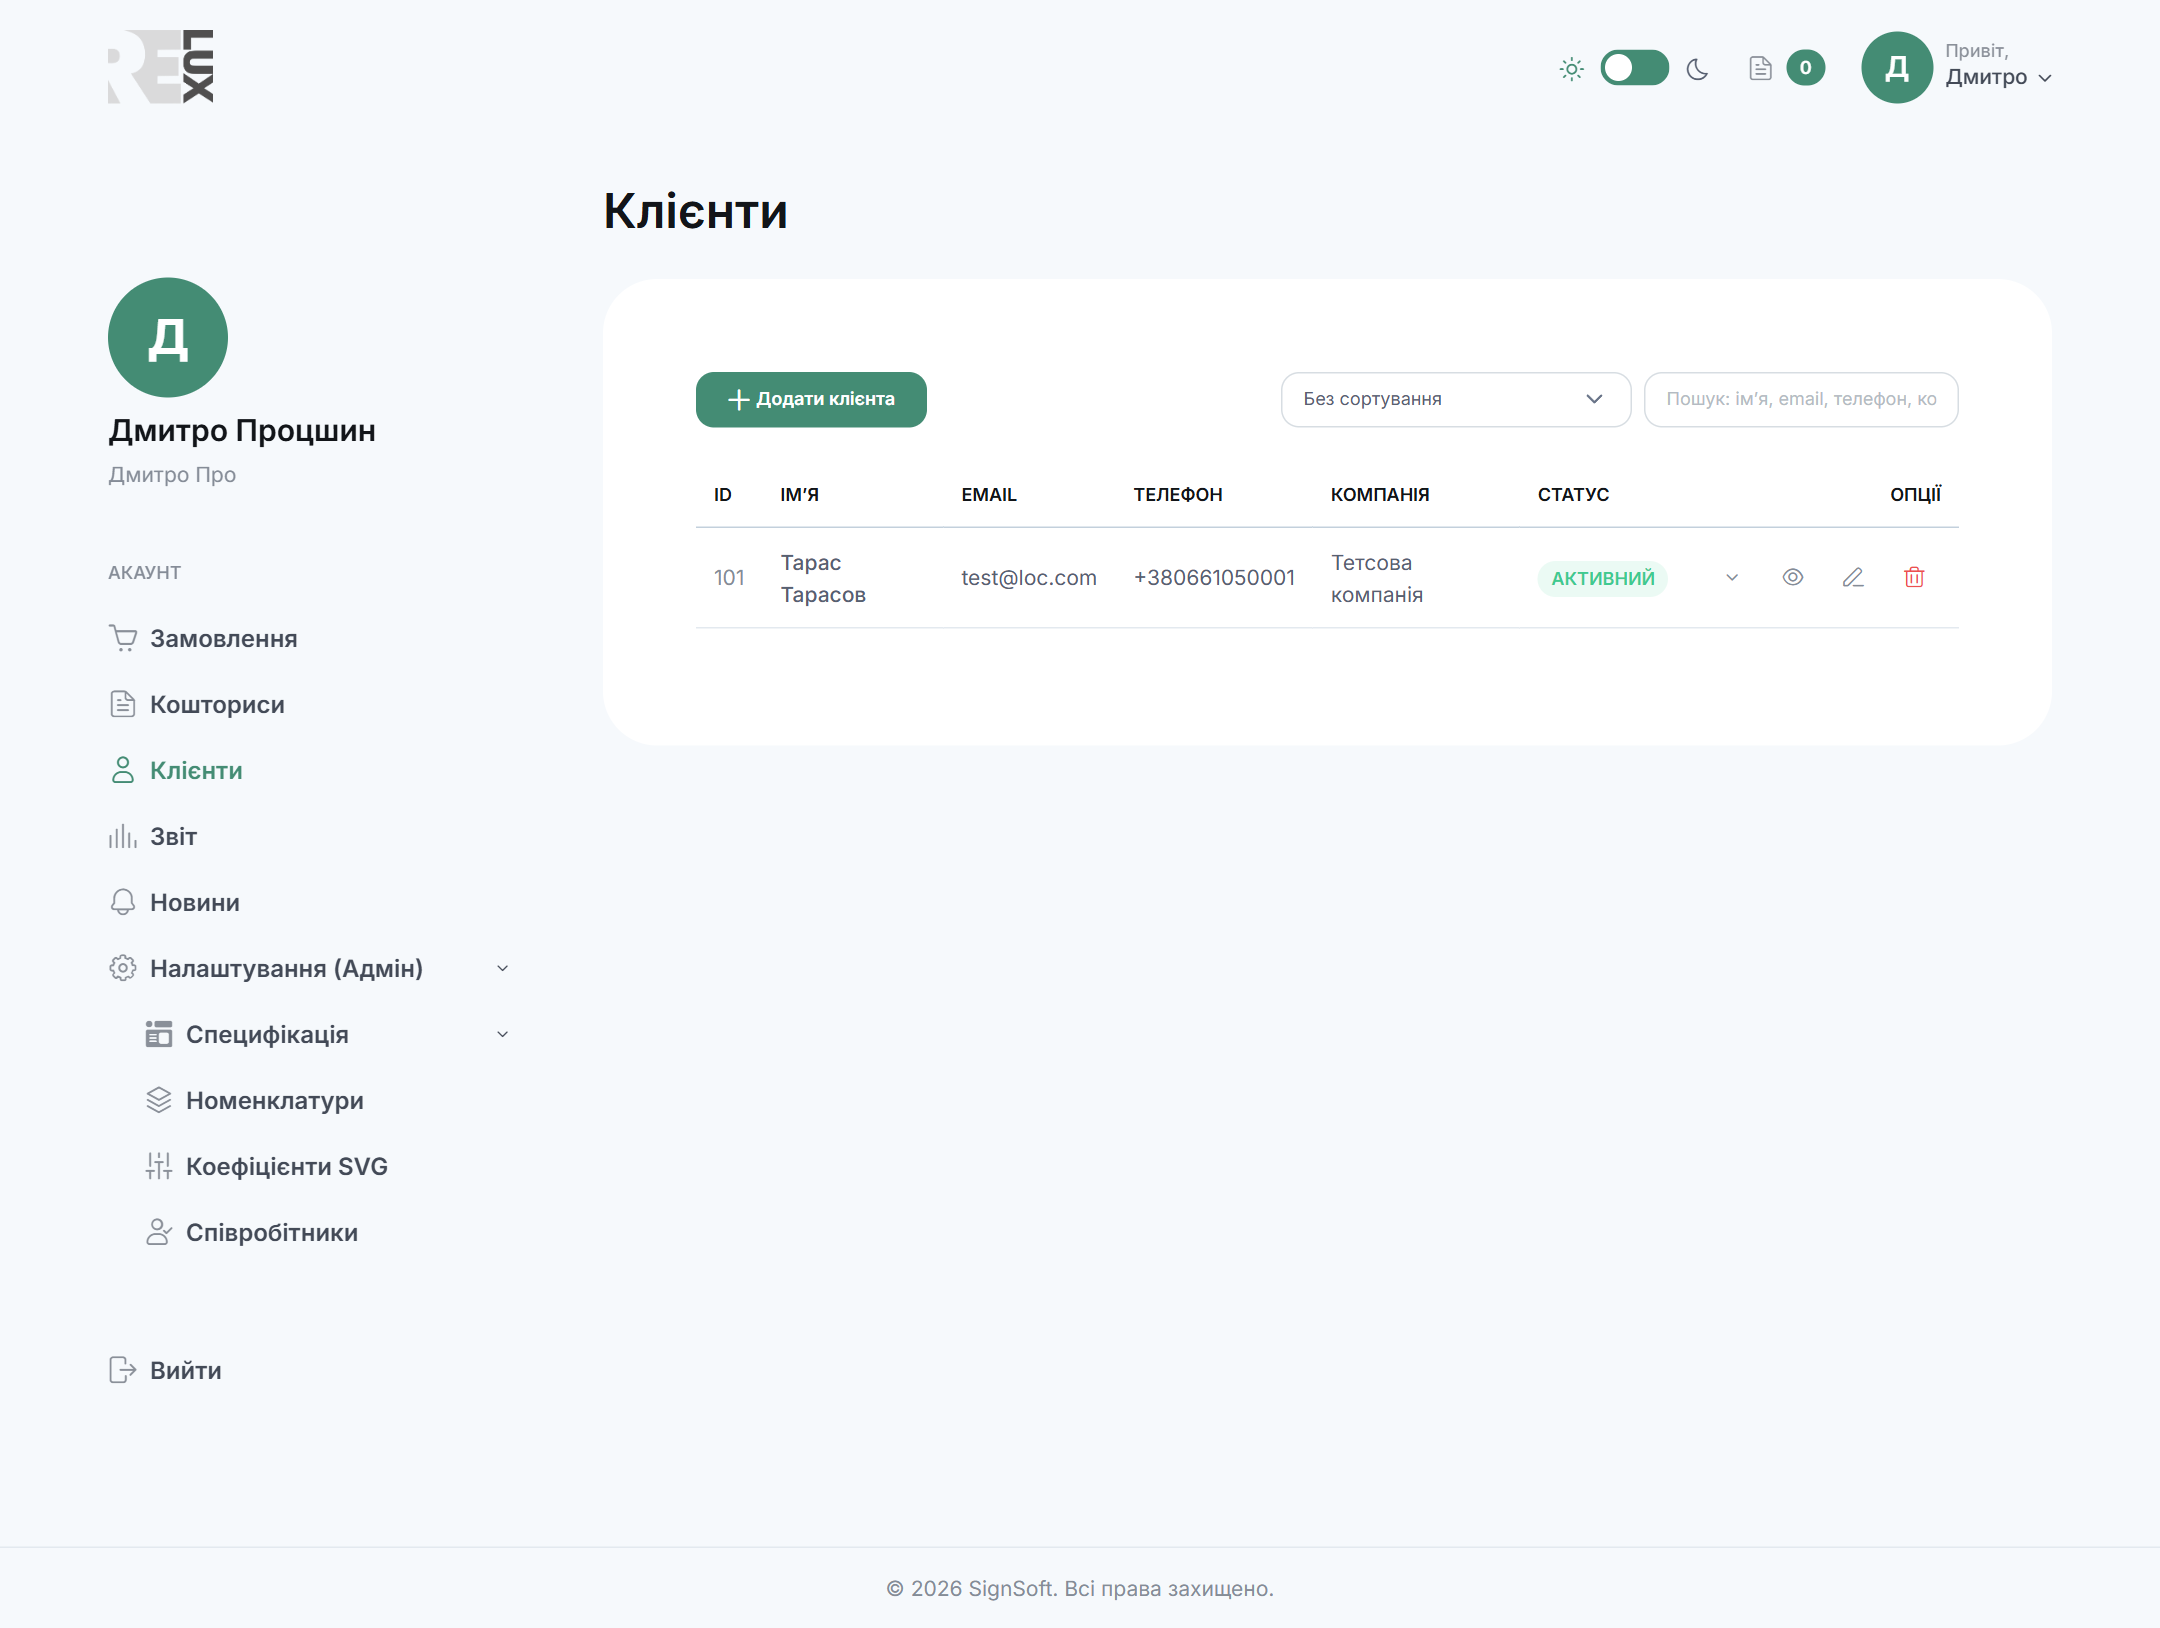This screenshot has height=1628, width=2160.
Task: Toggle the light/dark theme switch
Action: coord(1634,68)
